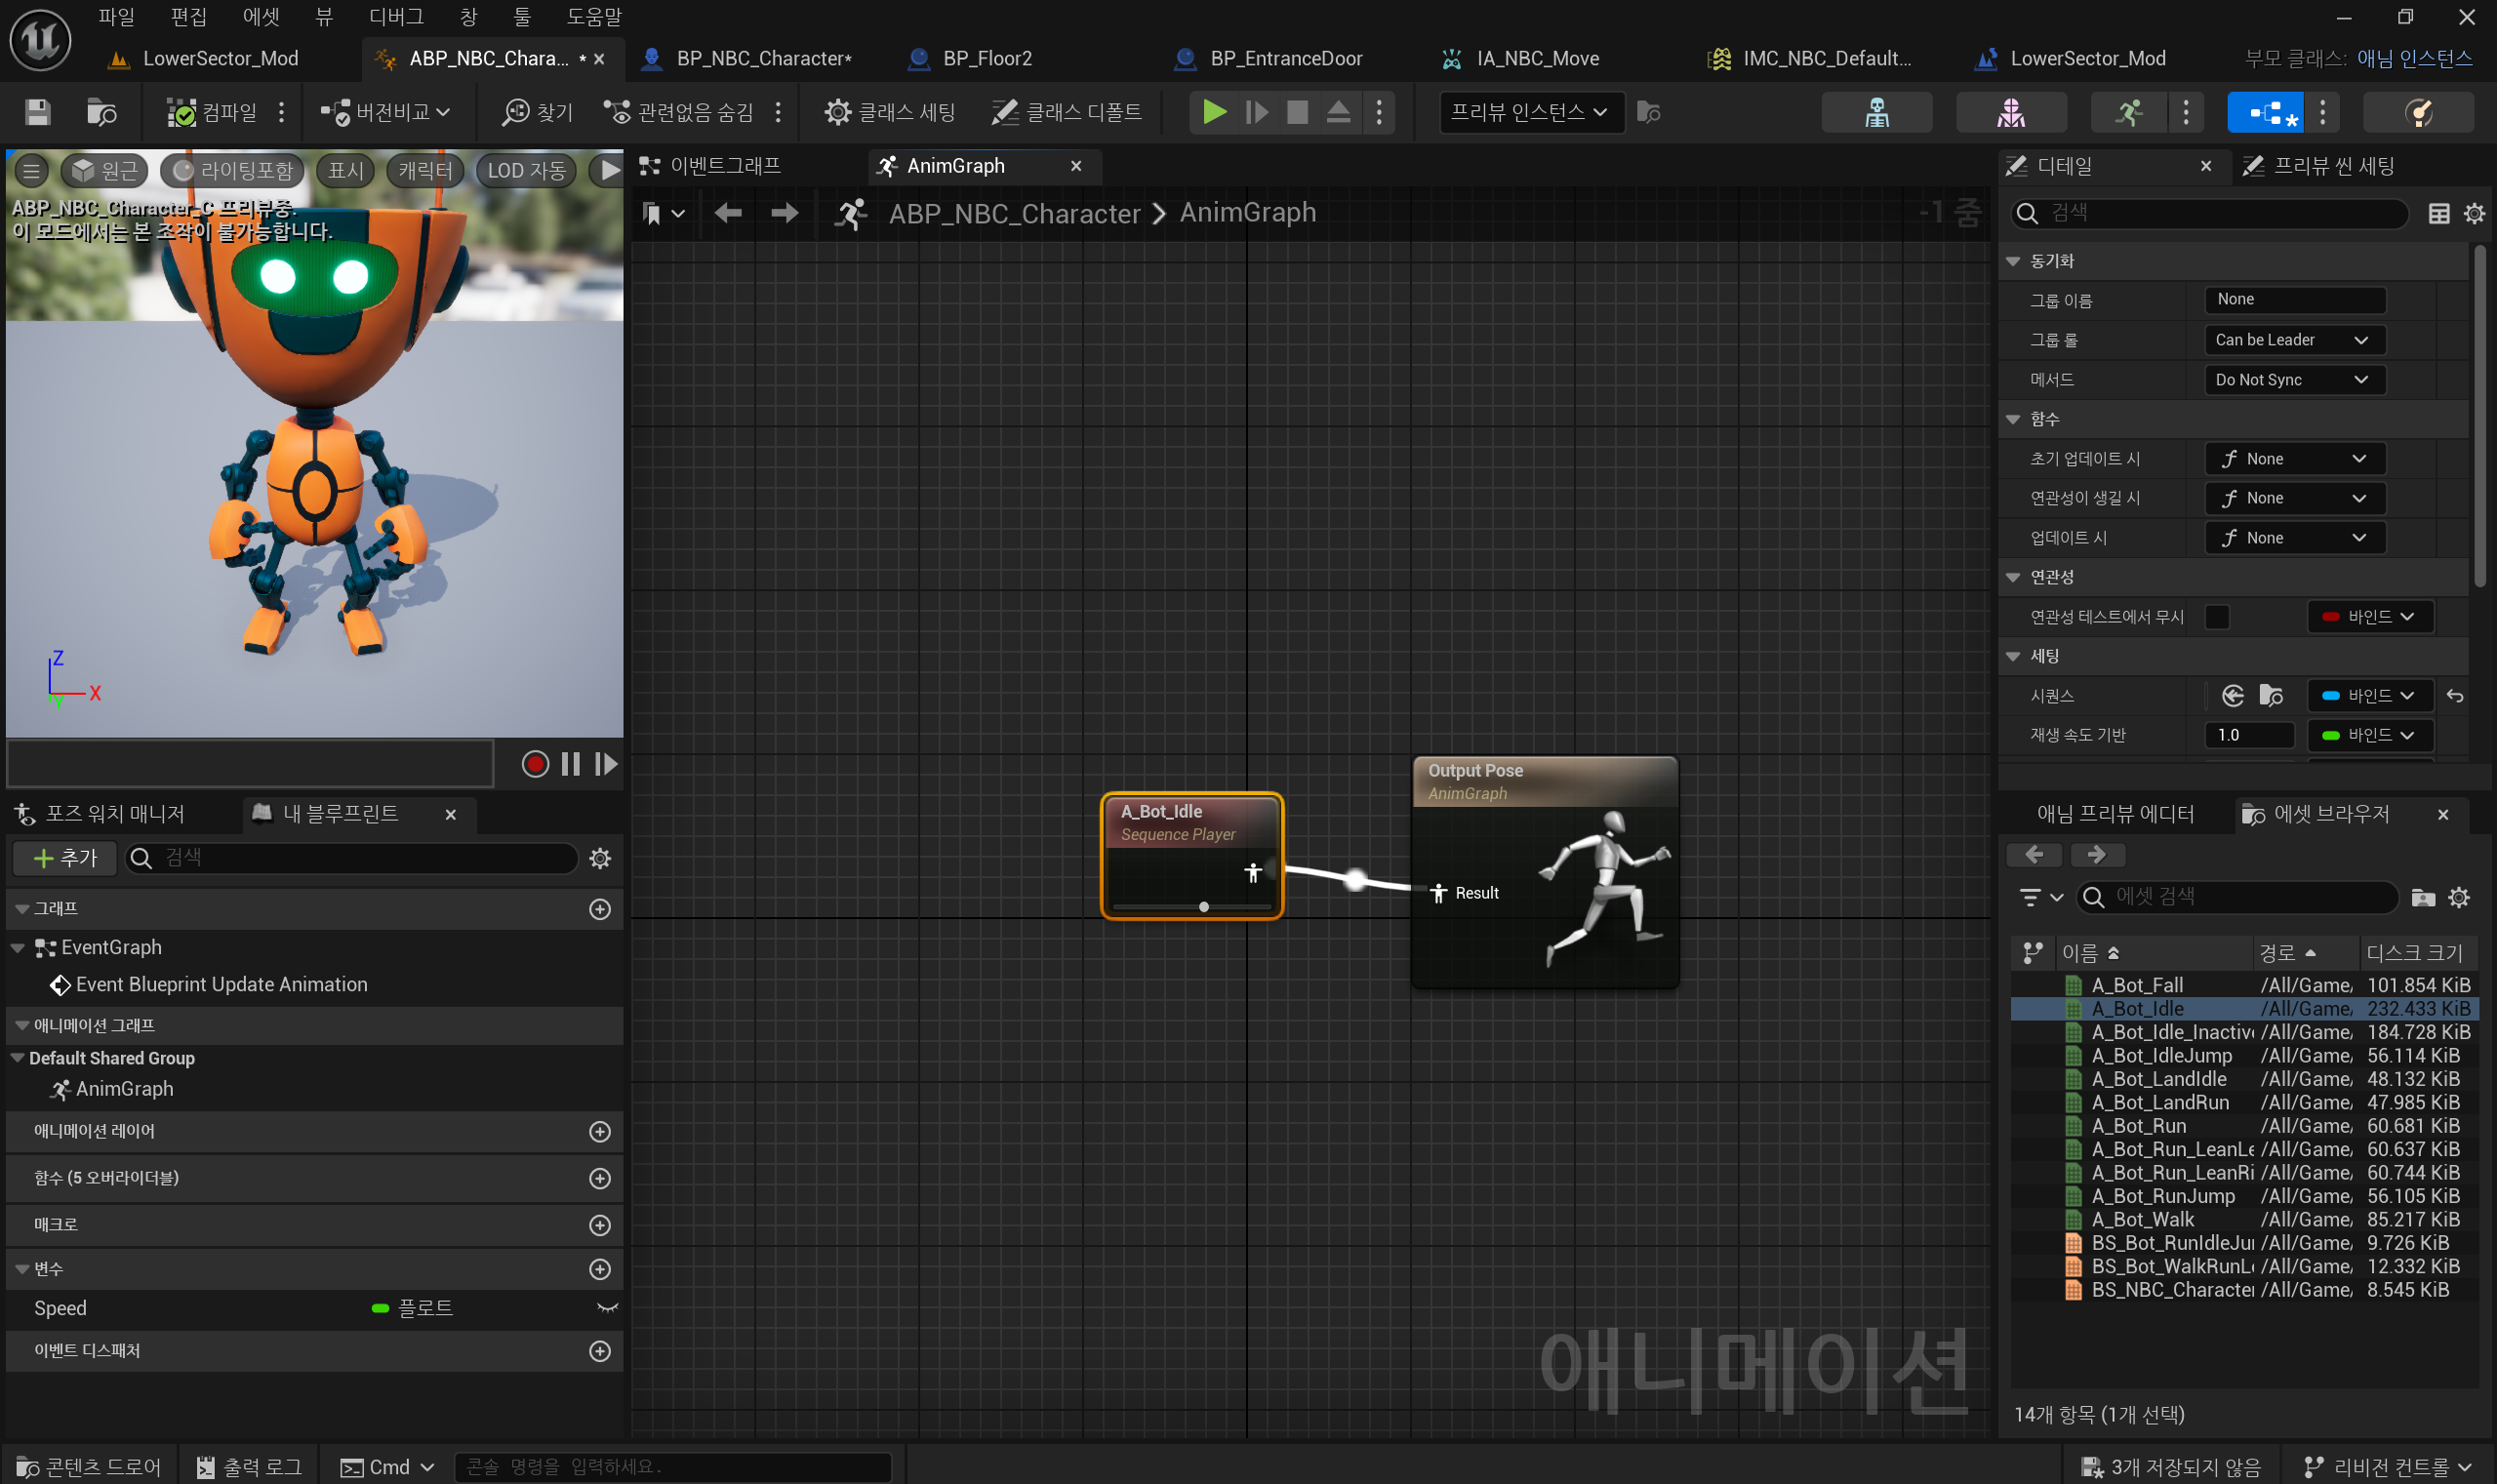Reset 시퀀스 property to default arrow
Viewport: 2497px width, 1484px height.
(x=2455, y=696)
